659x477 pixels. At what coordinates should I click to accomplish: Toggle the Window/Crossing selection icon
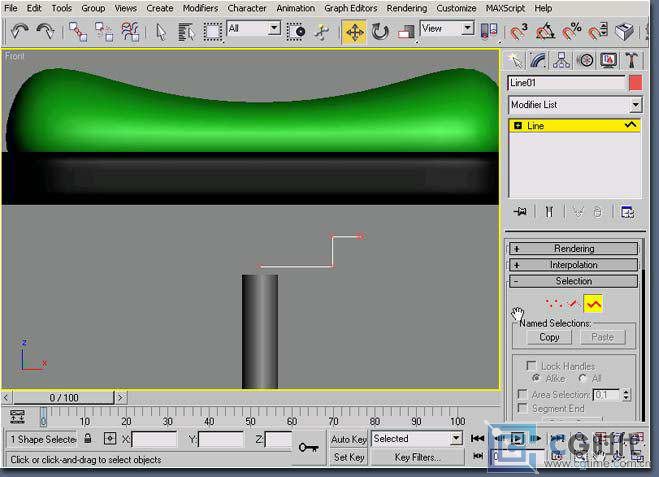tap(295, 32)
